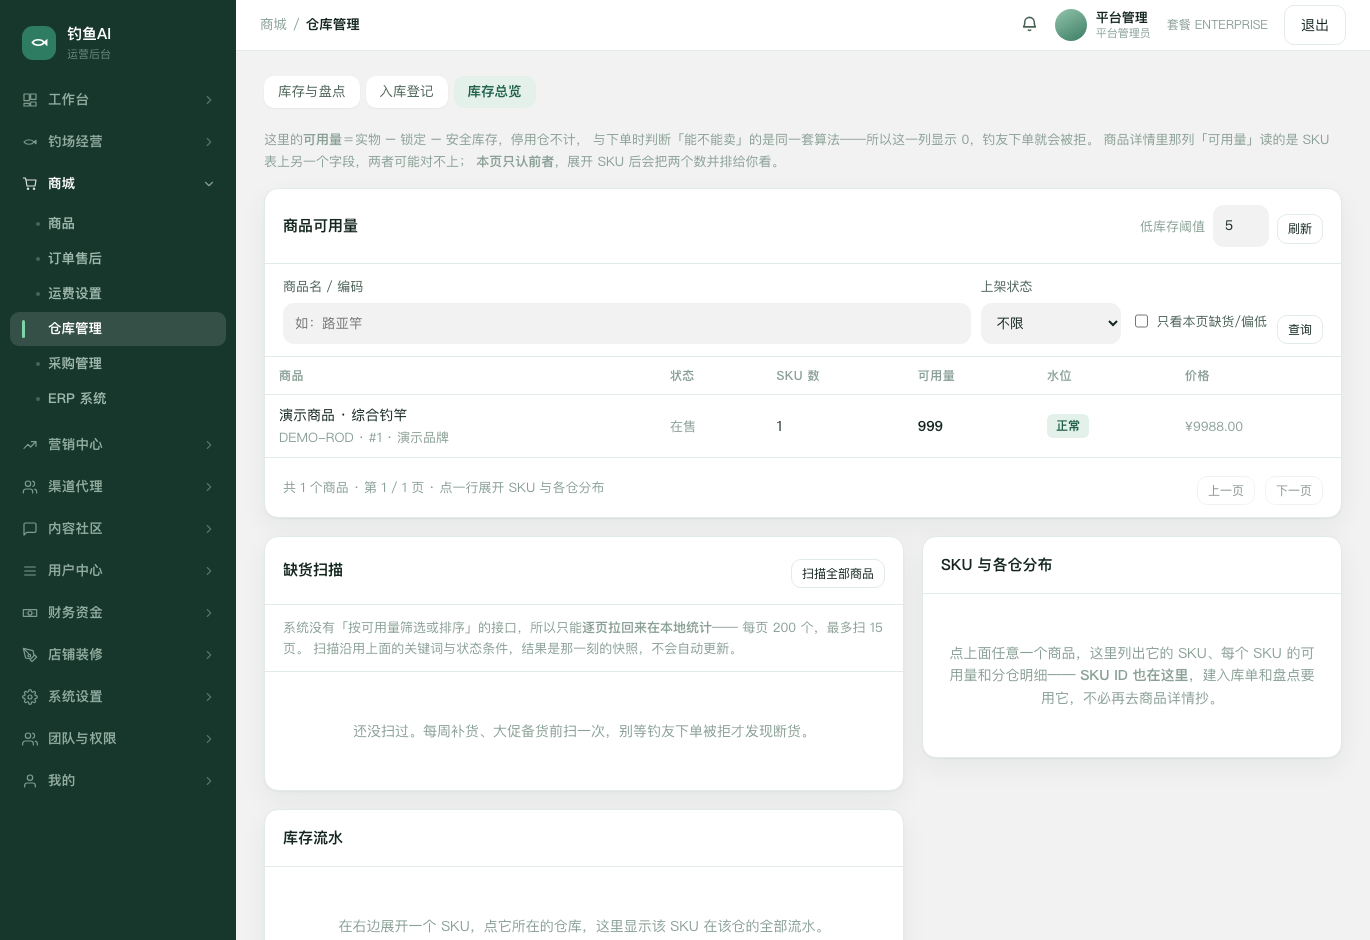This screenshot has width=1370, height=940.
Task: Open the 上架状态 dropdown
Action: point(1051,323)
